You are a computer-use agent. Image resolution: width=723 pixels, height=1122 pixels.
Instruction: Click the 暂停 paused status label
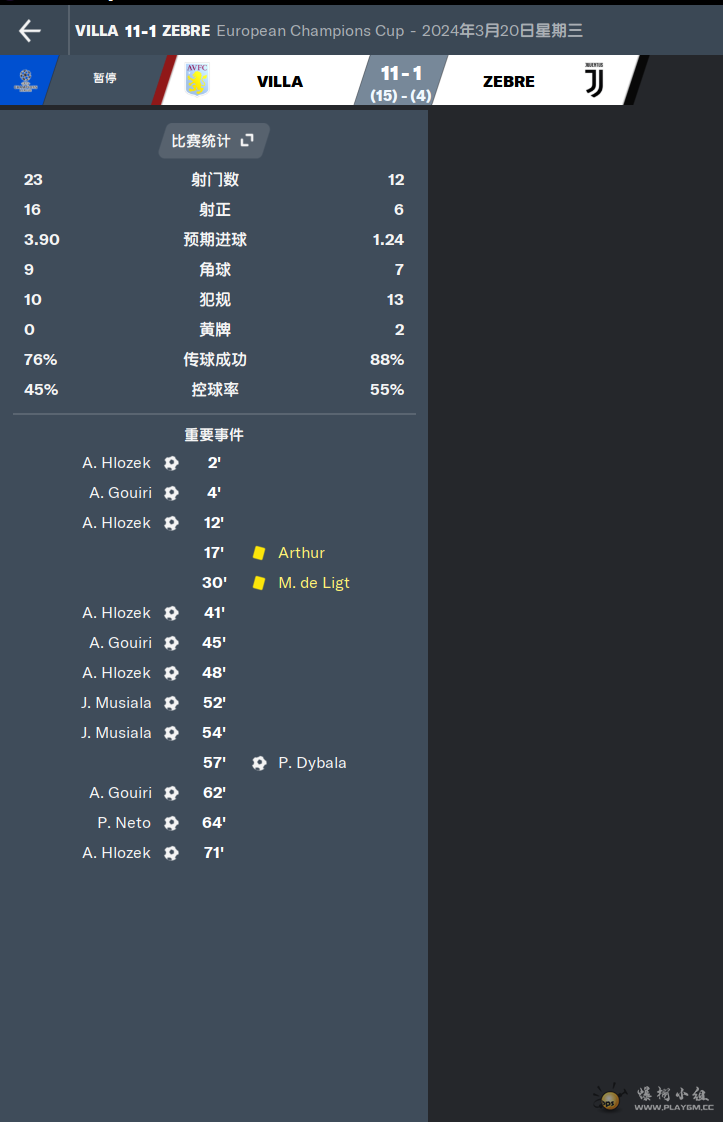click(105, 78)
